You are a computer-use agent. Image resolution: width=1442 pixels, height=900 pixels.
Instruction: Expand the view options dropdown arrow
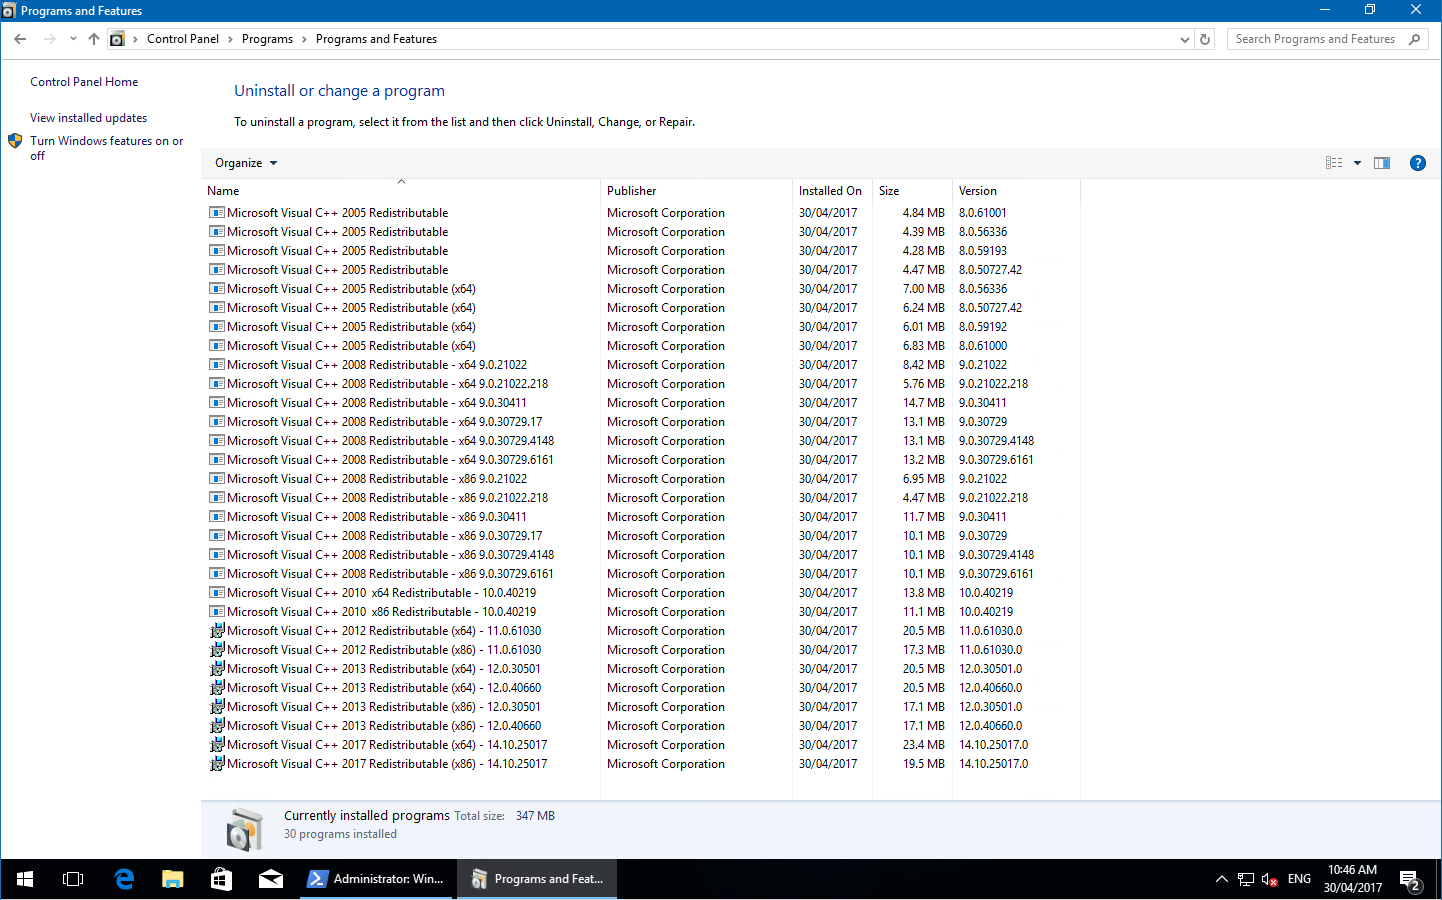pos(1357,163)
